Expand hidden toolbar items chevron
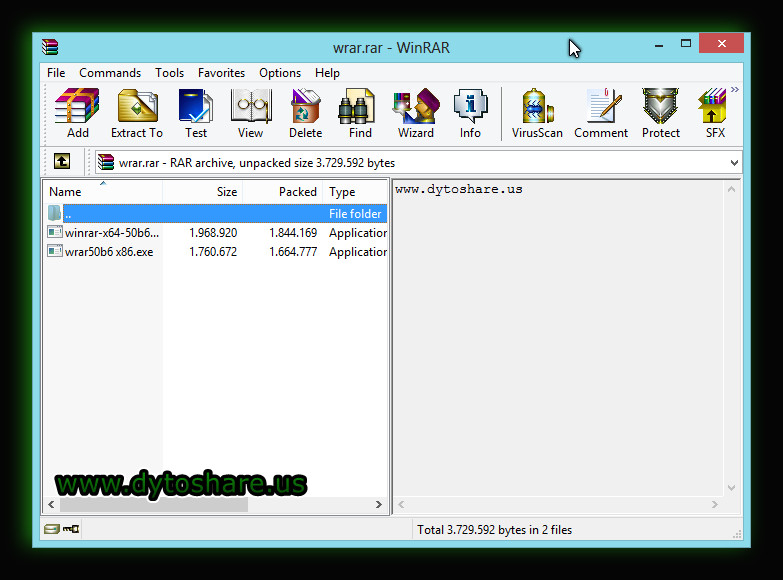Viewport: 783px width, 580px height. (x=735, y=89)
